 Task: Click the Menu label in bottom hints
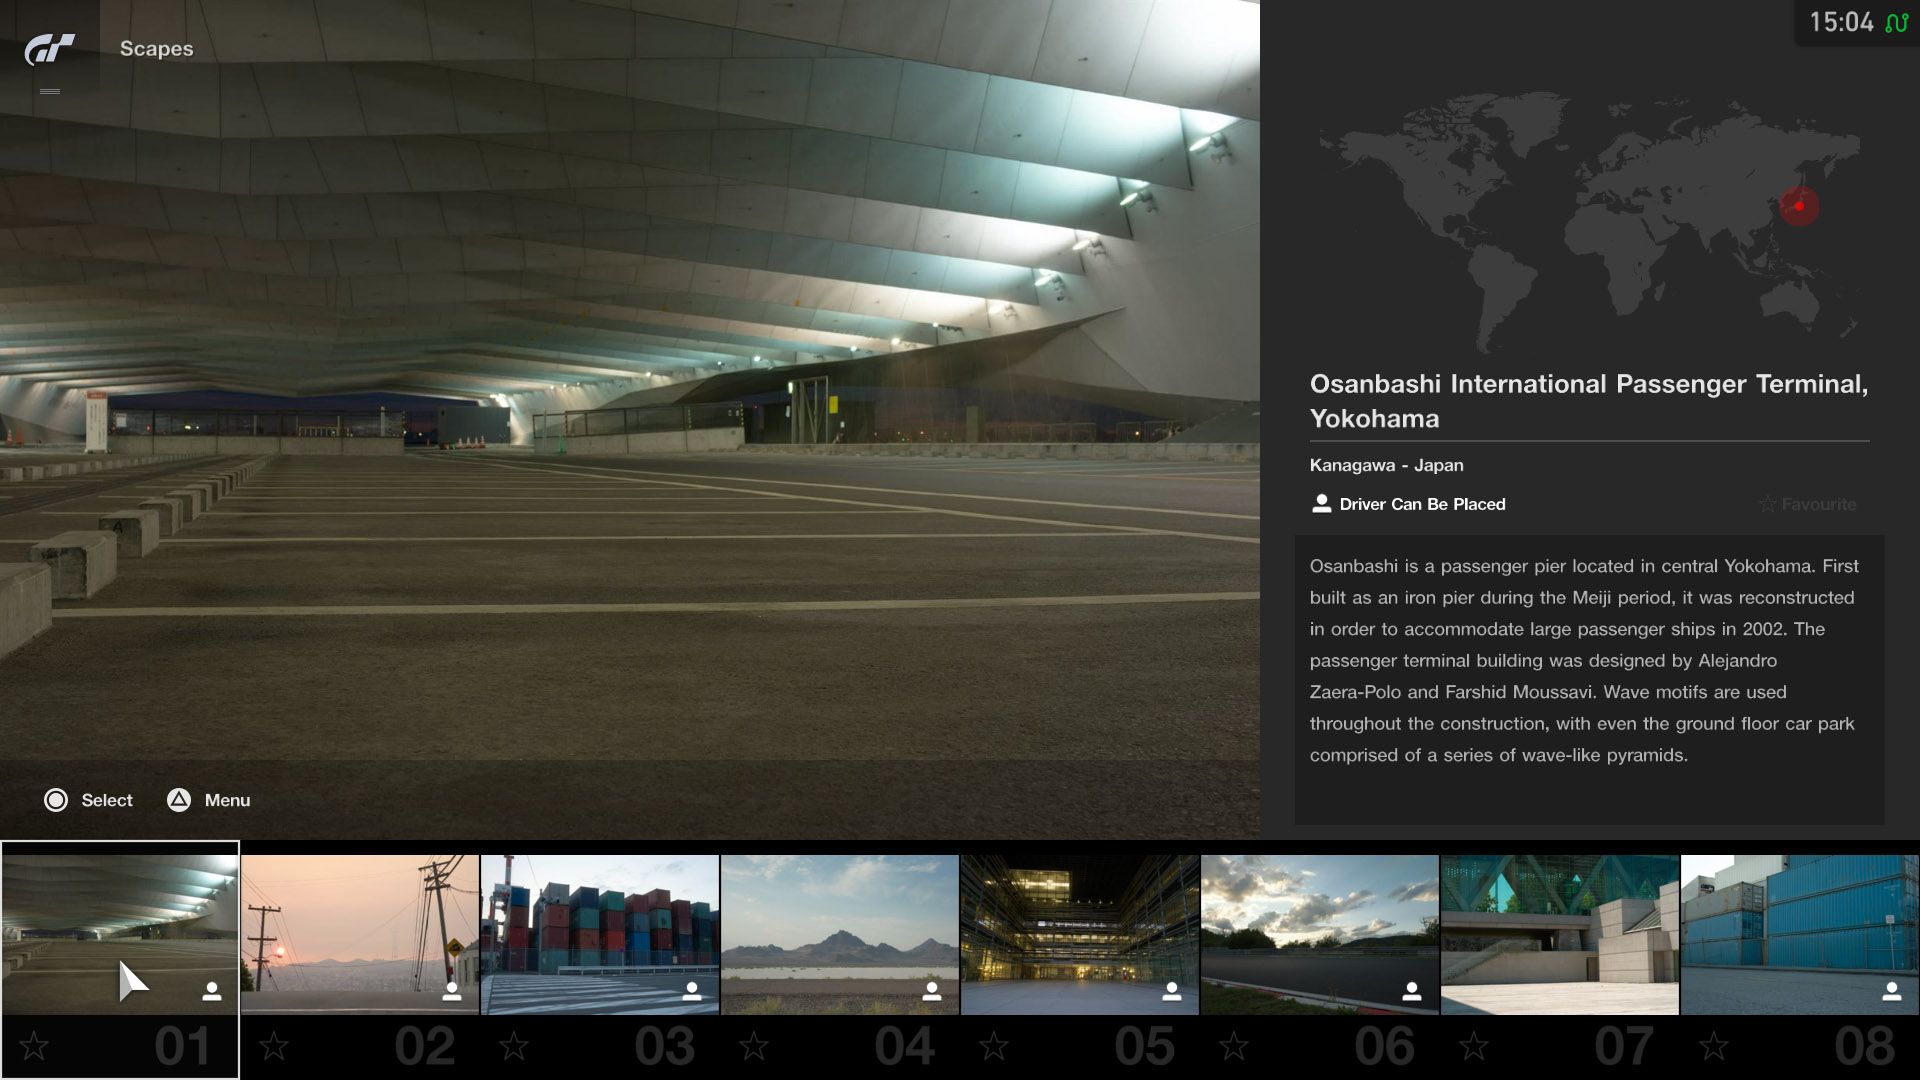coord(227,800)
